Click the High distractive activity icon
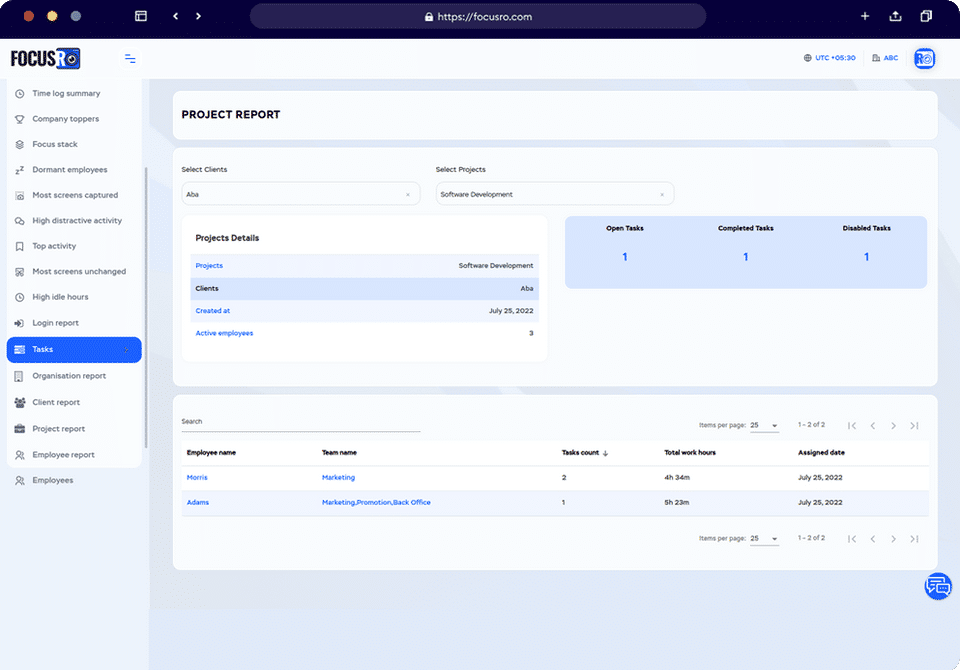The width and height of the screenshot is (960, 670). point(20,221)
